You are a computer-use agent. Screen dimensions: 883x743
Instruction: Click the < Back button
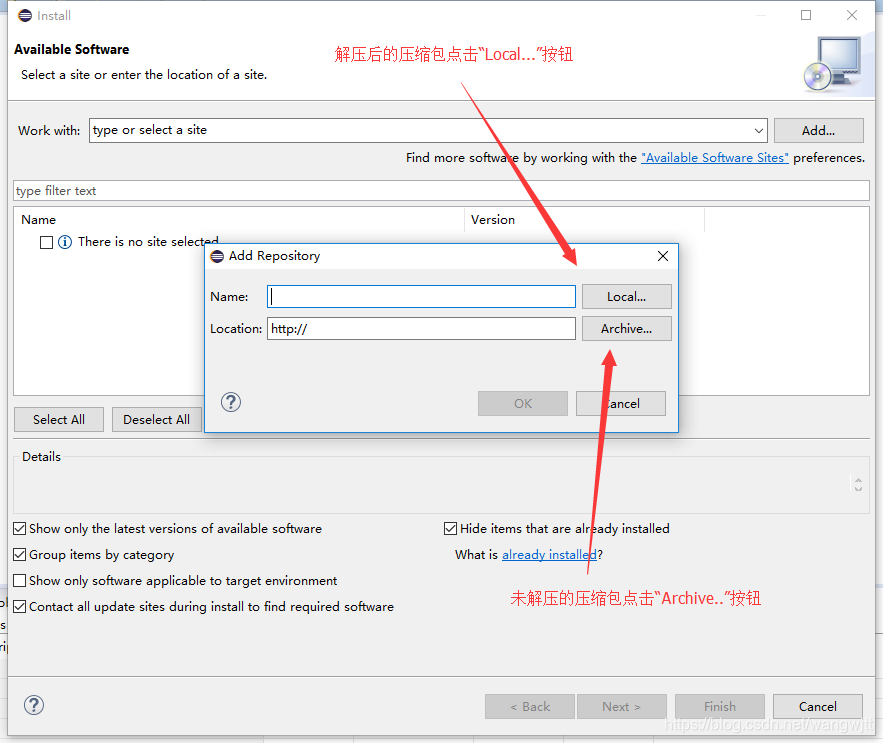(x=529, y=706)
